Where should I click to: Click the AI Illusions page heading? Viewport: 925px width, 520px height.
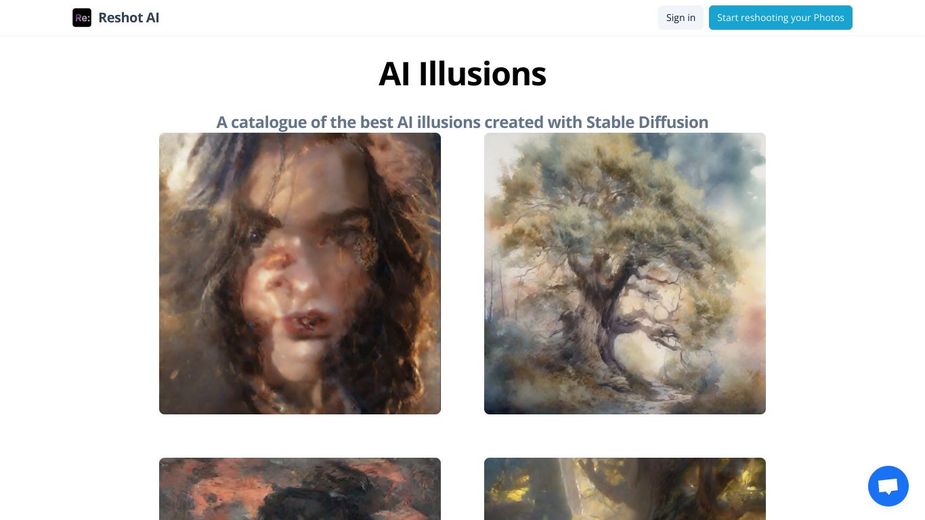coord(462,74)
